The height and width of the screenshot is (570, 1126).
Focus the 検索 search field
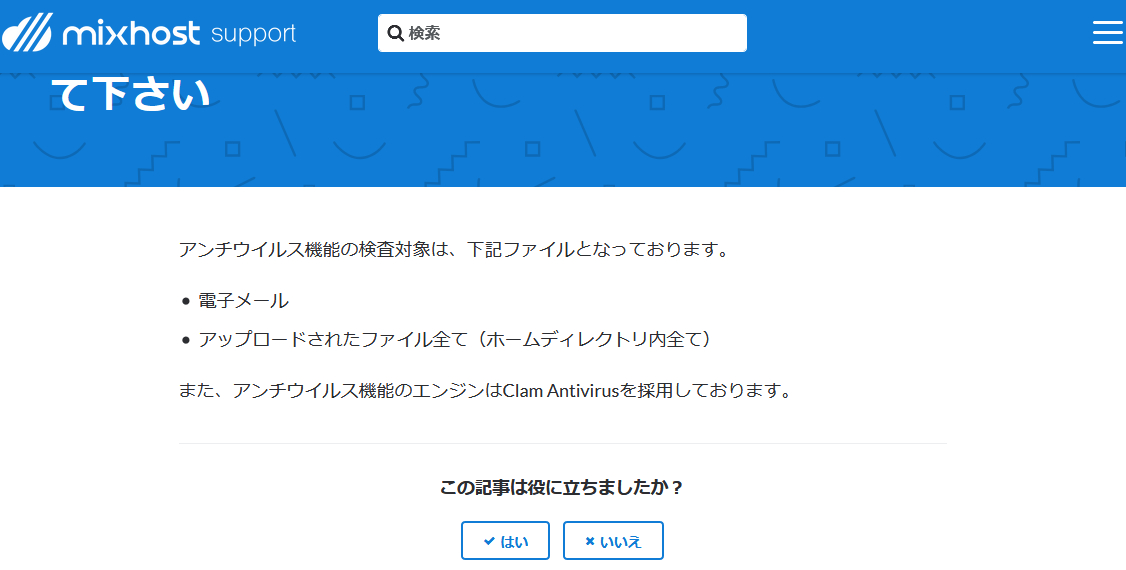(562, 33)
